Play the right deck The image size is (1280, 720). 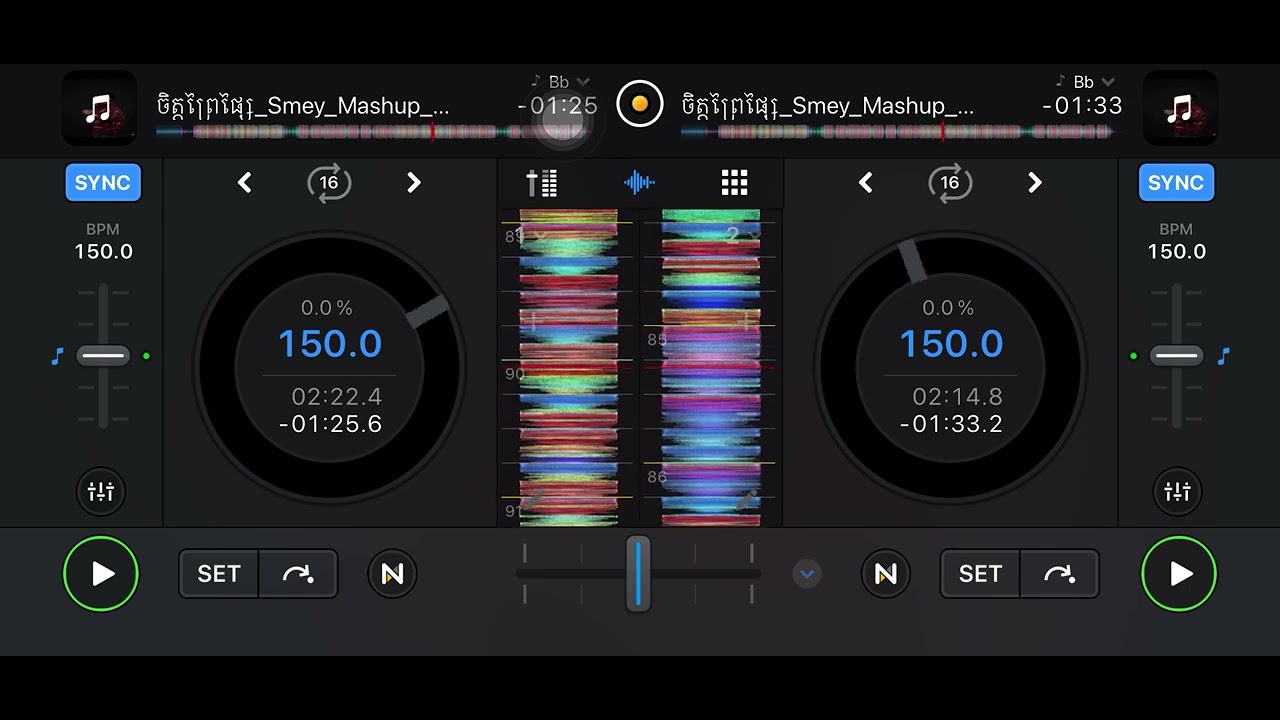[x=1179, y=574]
